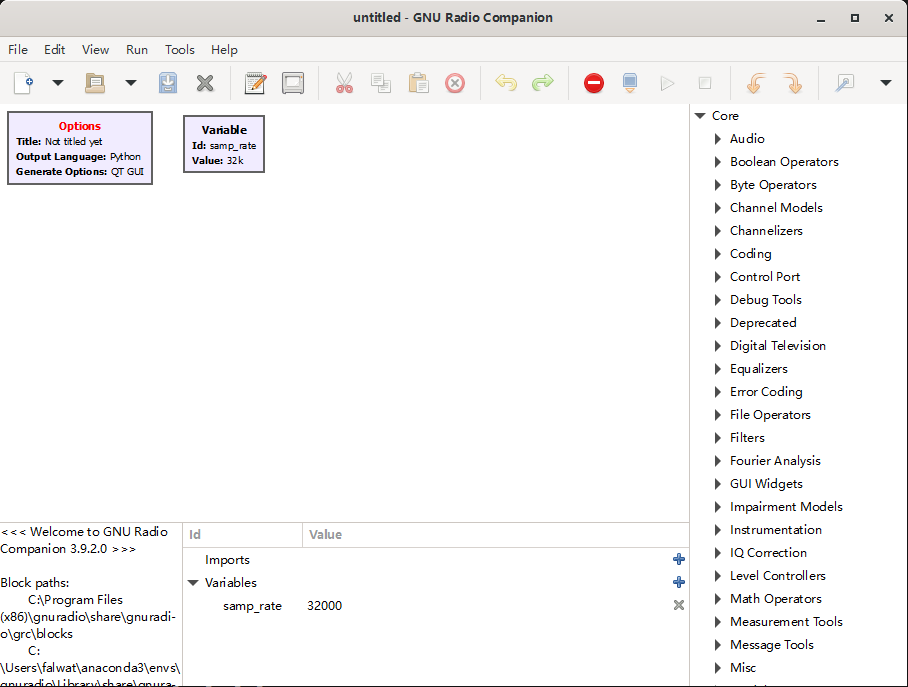Viewport: 908px width, 687px height.
Task: Open the Help menu
Action: tap(224, 50)
